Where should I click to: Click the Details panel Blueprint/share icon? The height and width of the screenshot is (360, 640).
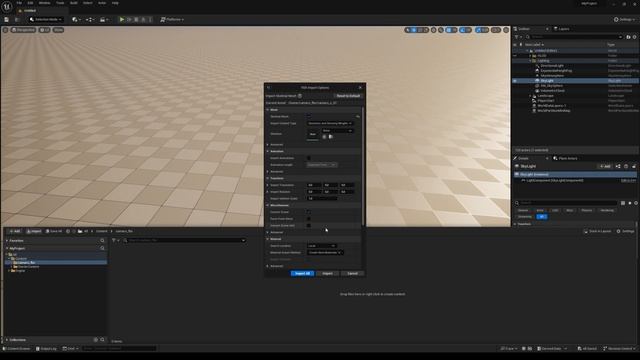[x=618, y=167]
